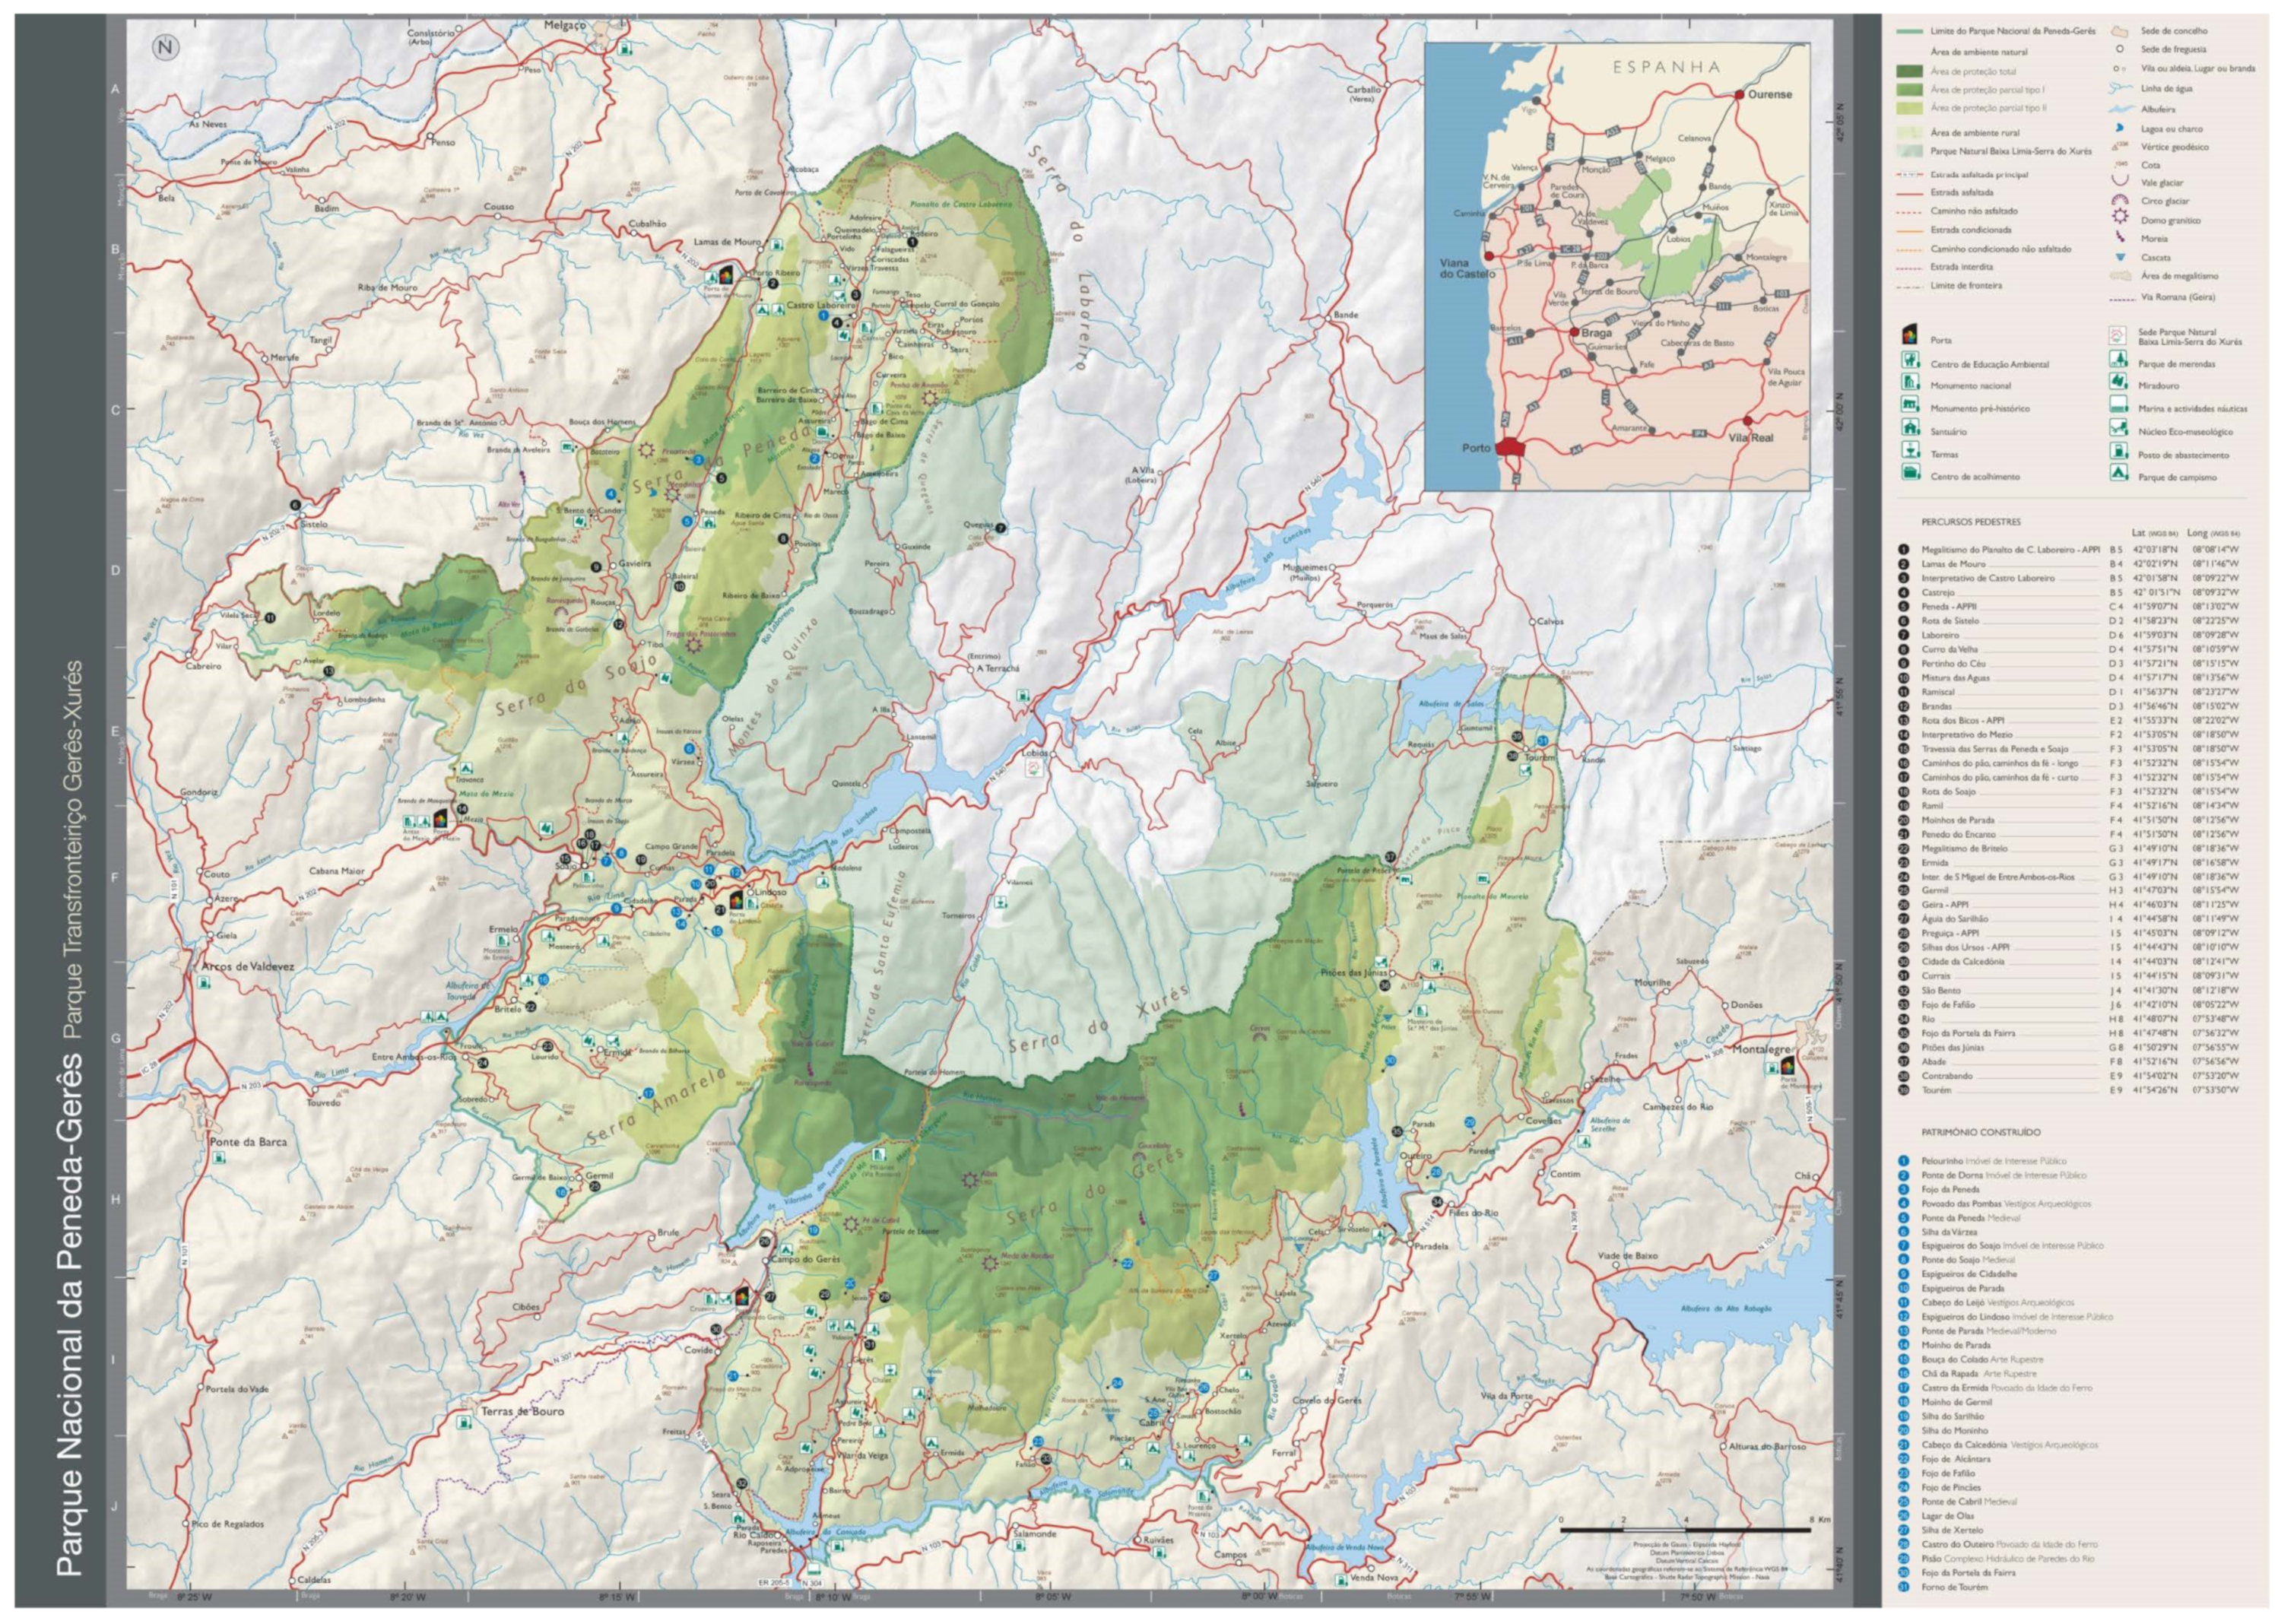Click the Monumento pré-histórico legend icon
This screenshot has height=1624, width=2281.
(x=1910, y=405)
